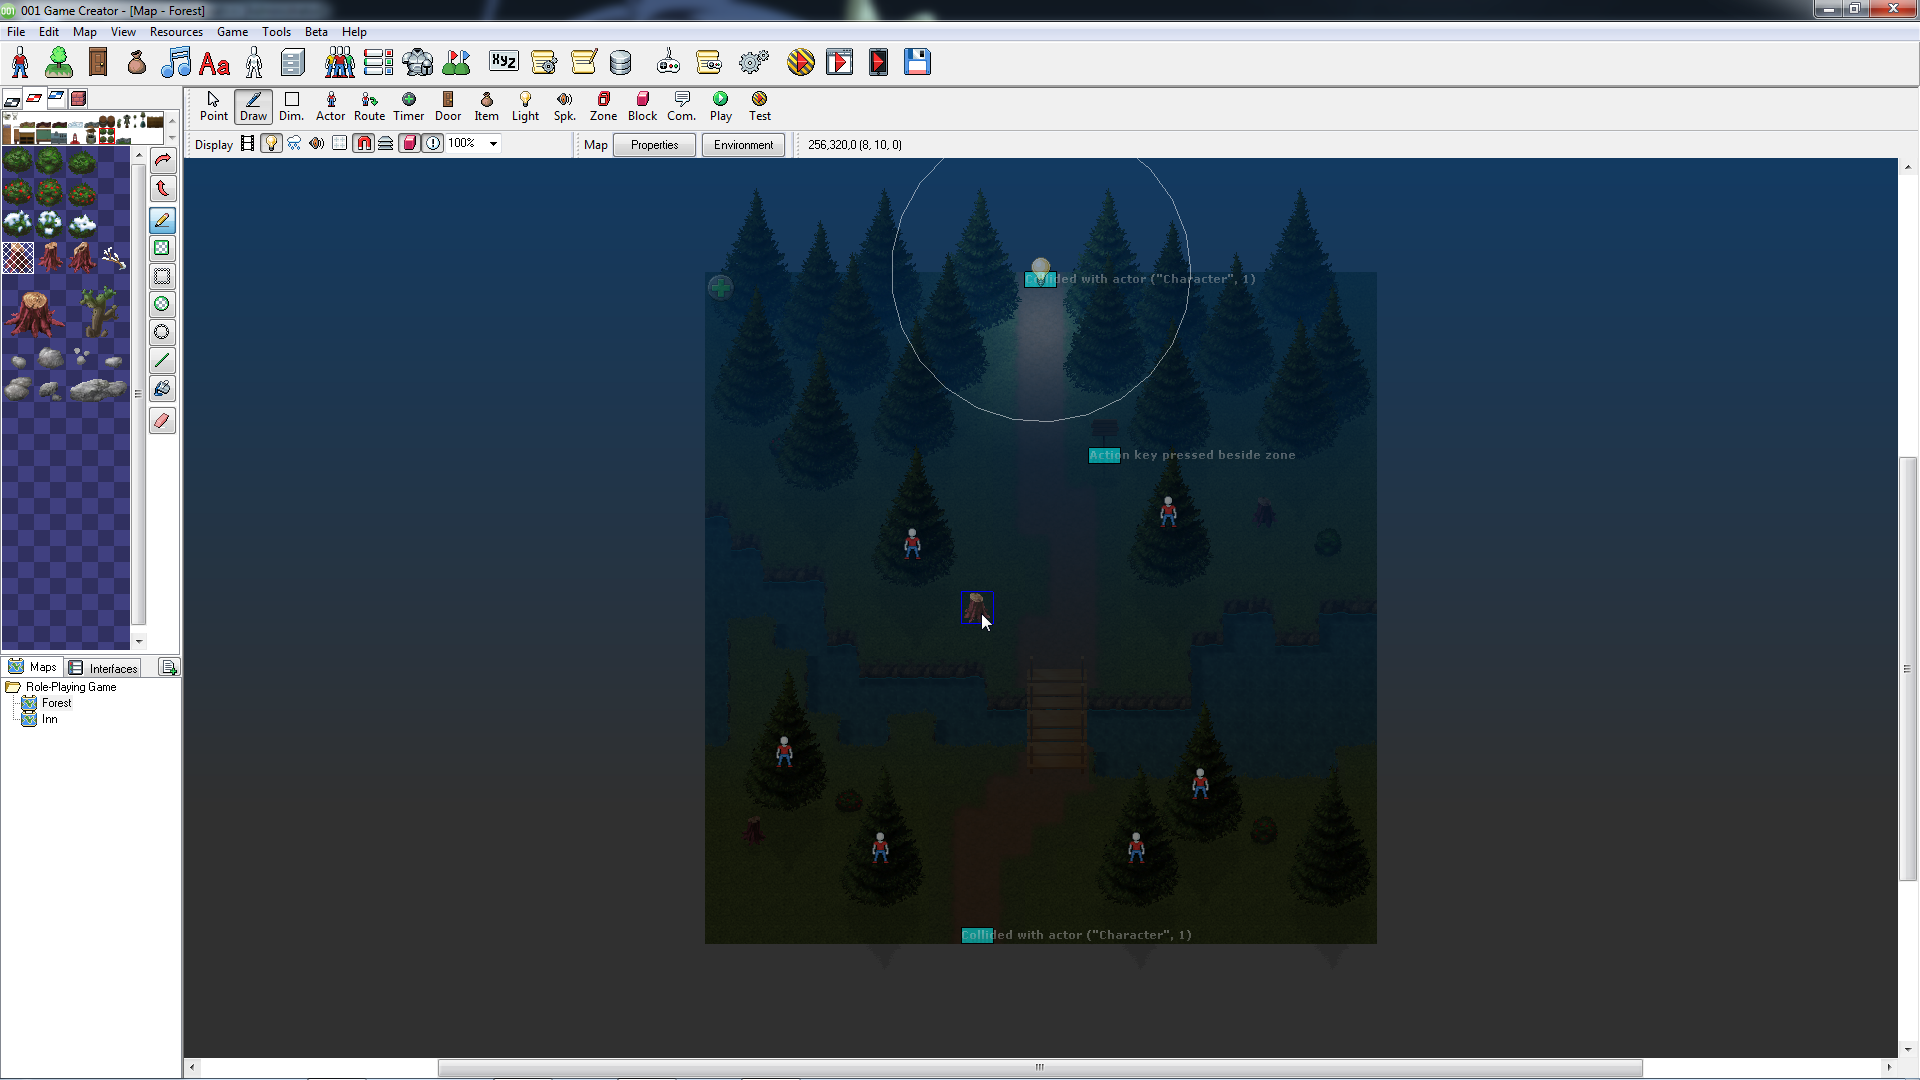Open the Resources menu
The width and height of the screenshot is (1920, 1080).
coord(175,30)
